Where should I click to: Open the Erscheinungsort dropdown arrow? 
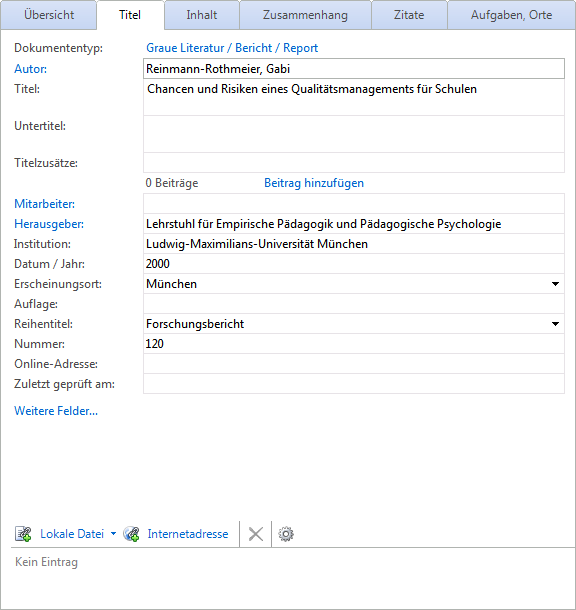(x=555, y=284)
